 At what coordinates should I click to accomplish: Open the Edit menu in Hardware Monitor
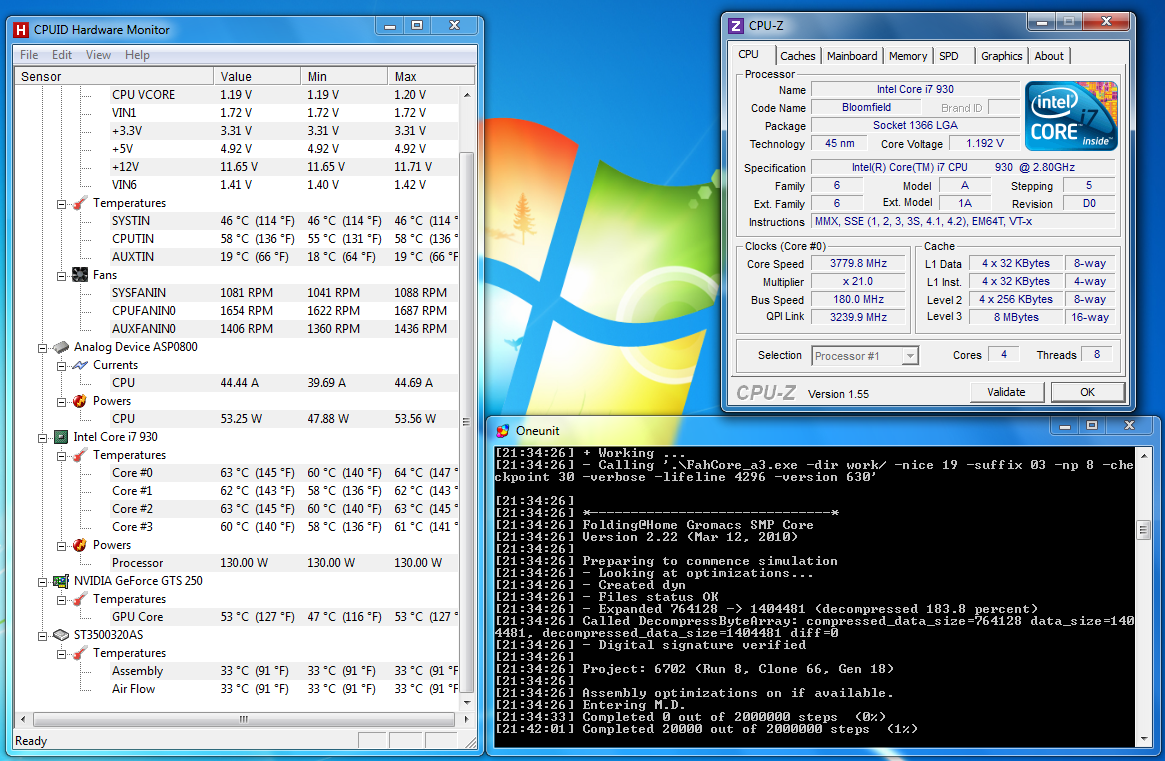point(62,55)
